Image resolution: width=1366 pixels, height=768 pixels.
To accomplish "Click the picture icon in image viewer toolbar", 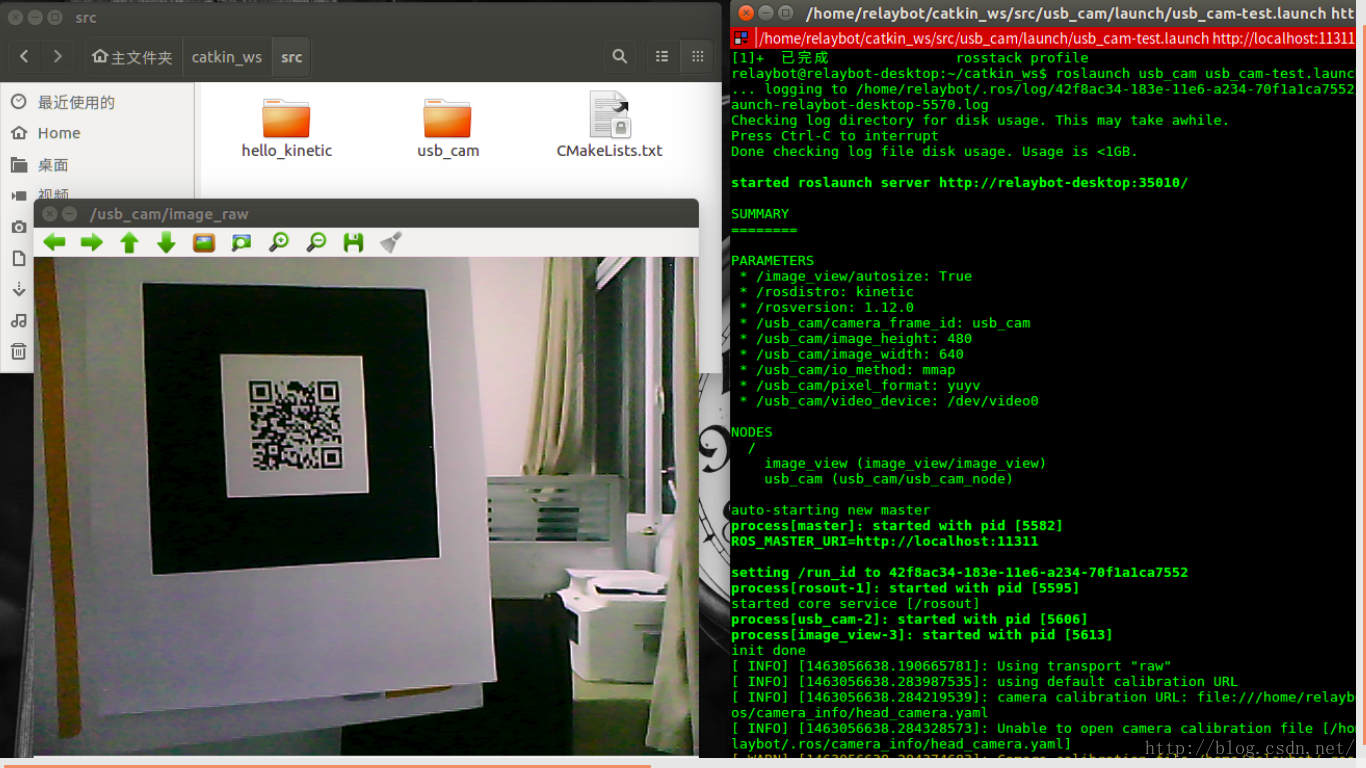I will (204, 242).
